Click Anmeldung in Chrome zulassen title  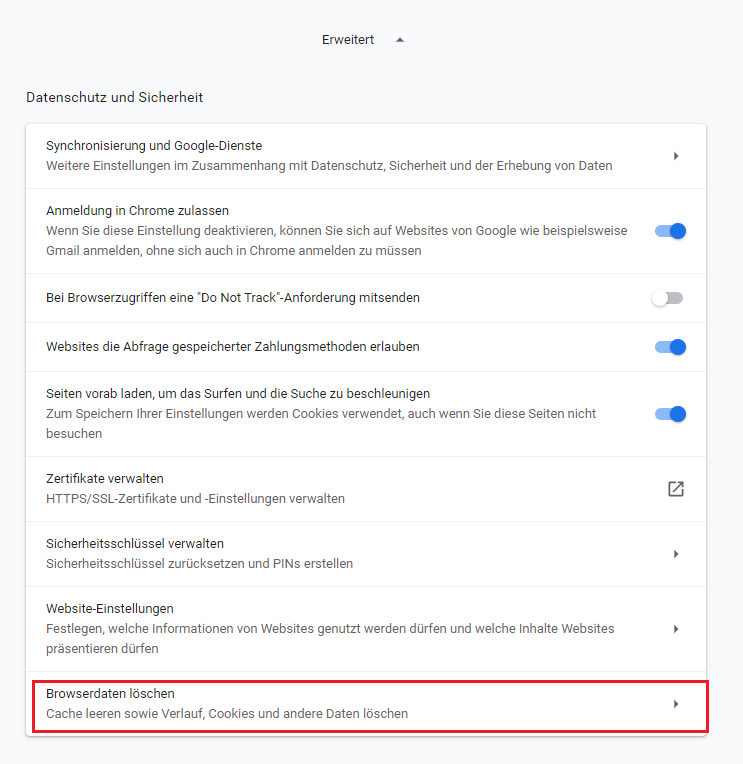tap(137, 210)
